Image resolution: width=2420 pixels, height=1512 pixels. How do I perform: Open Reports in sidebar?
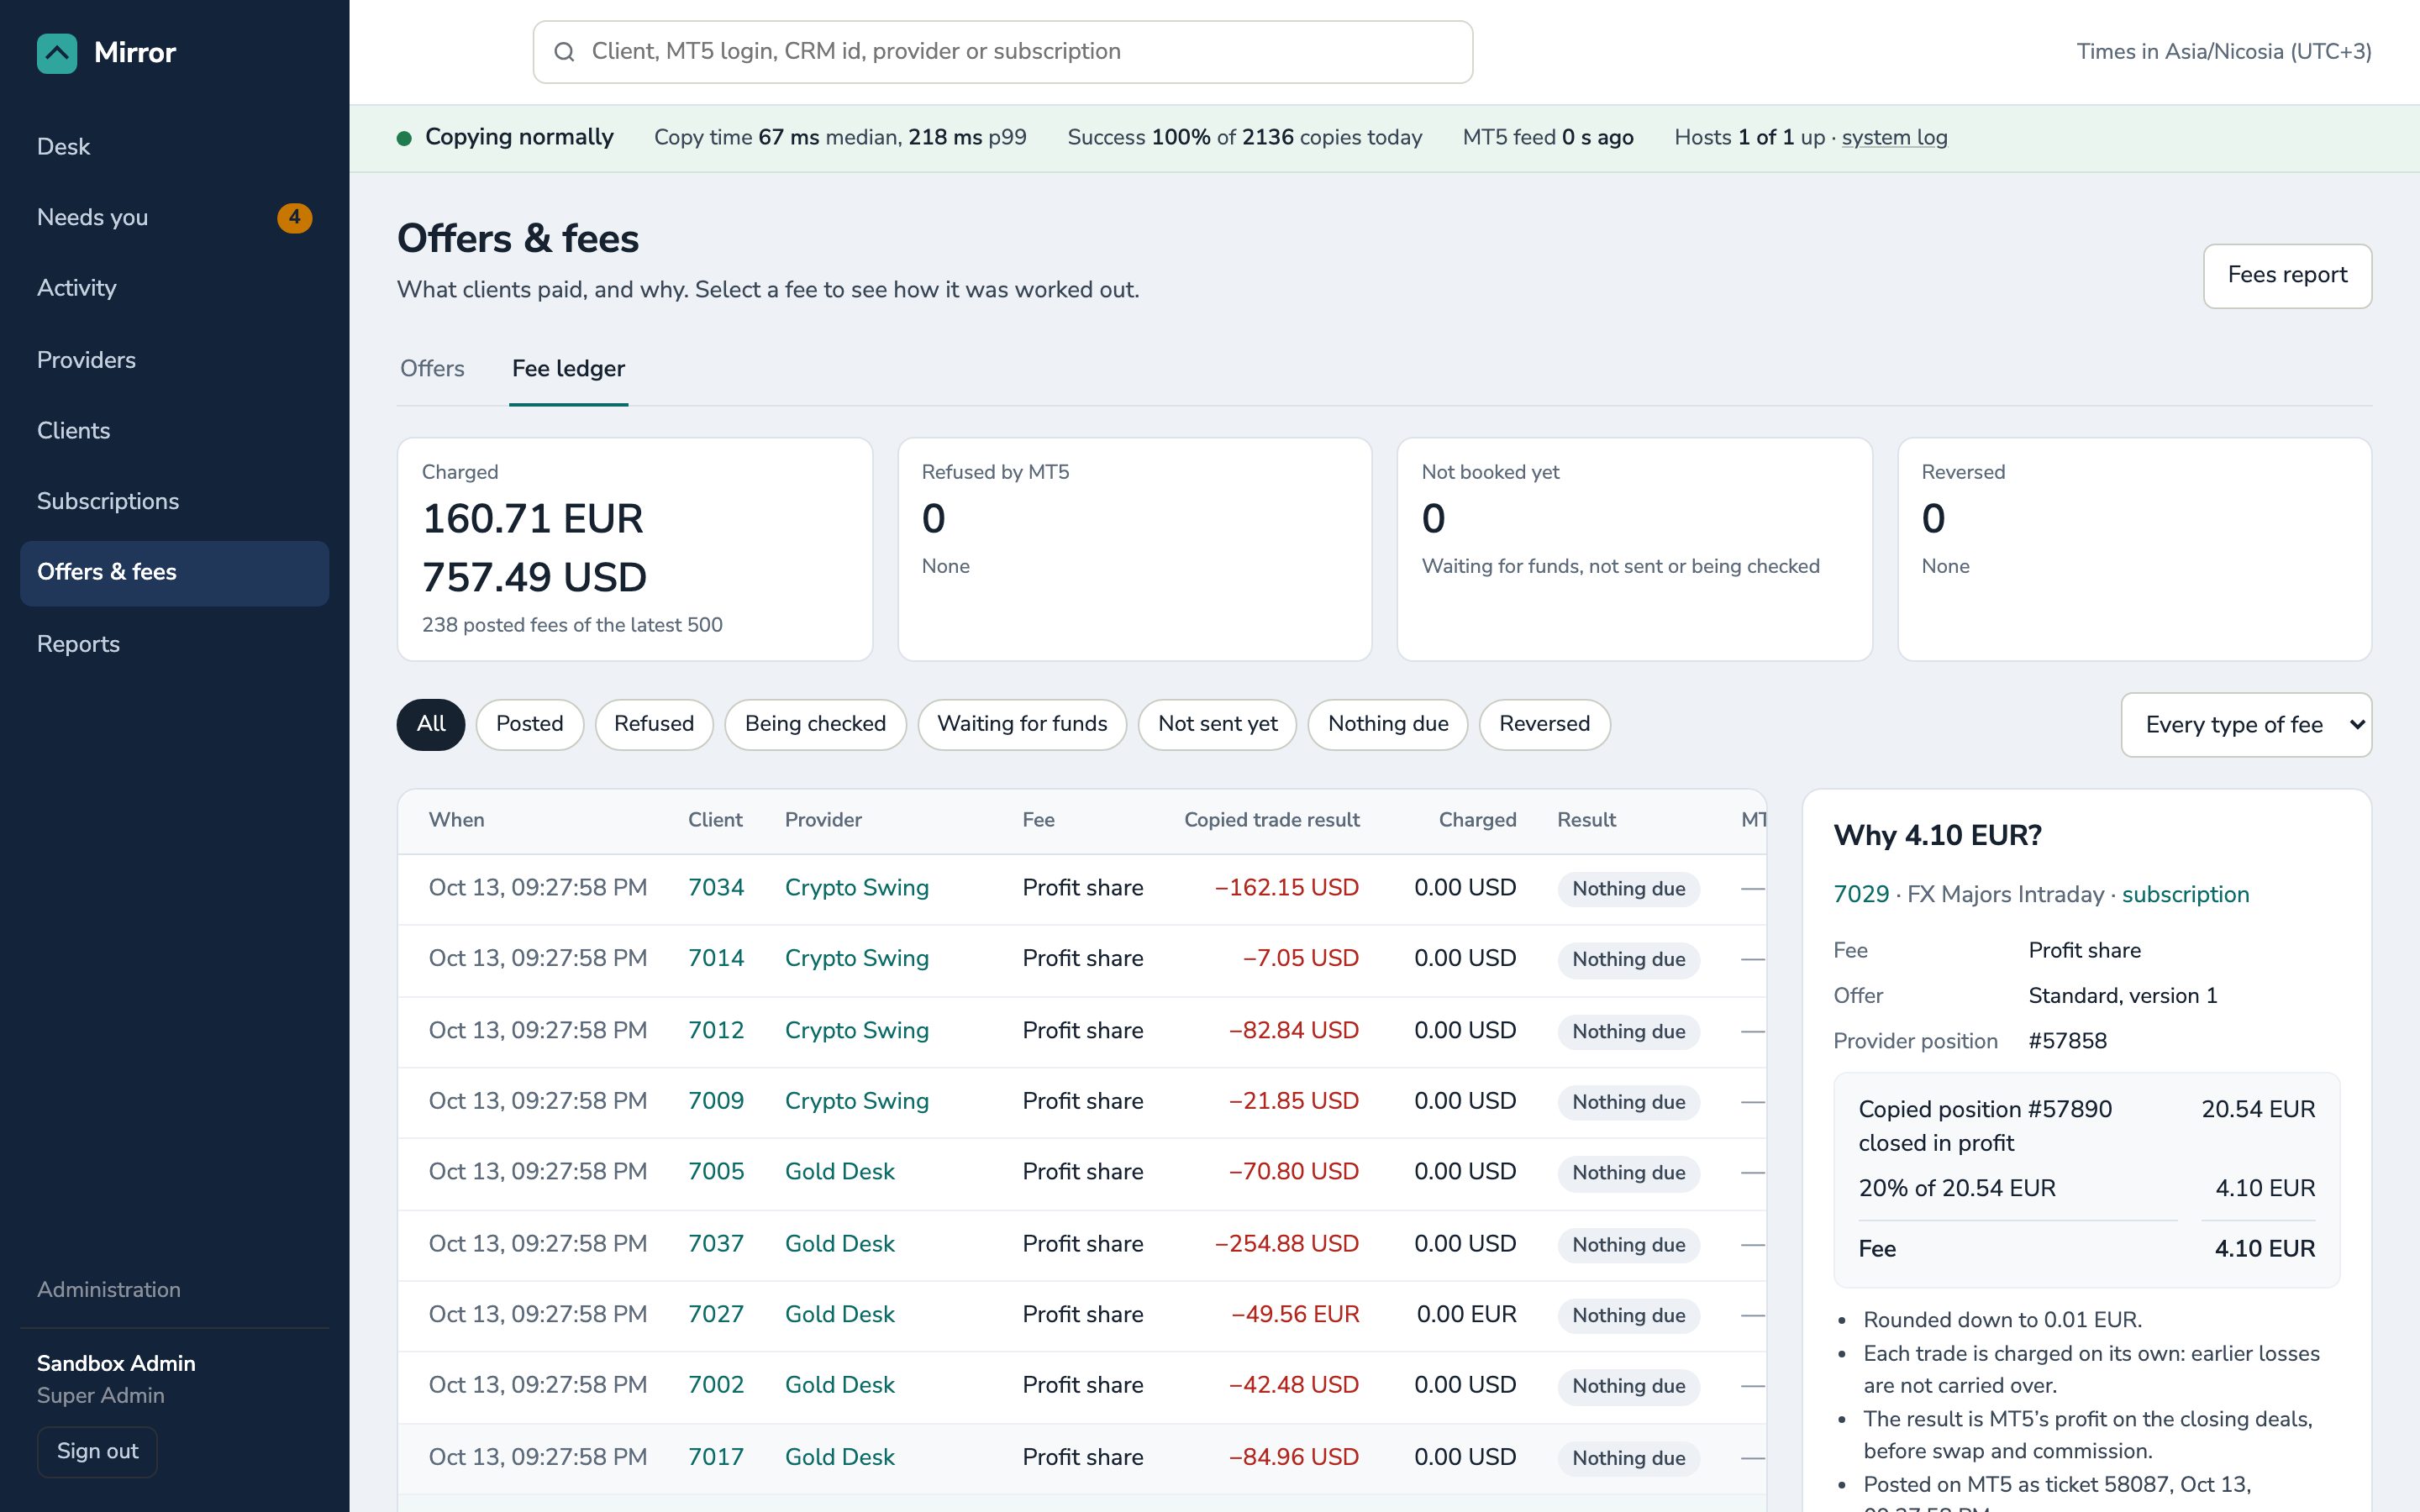coord(174,644)
